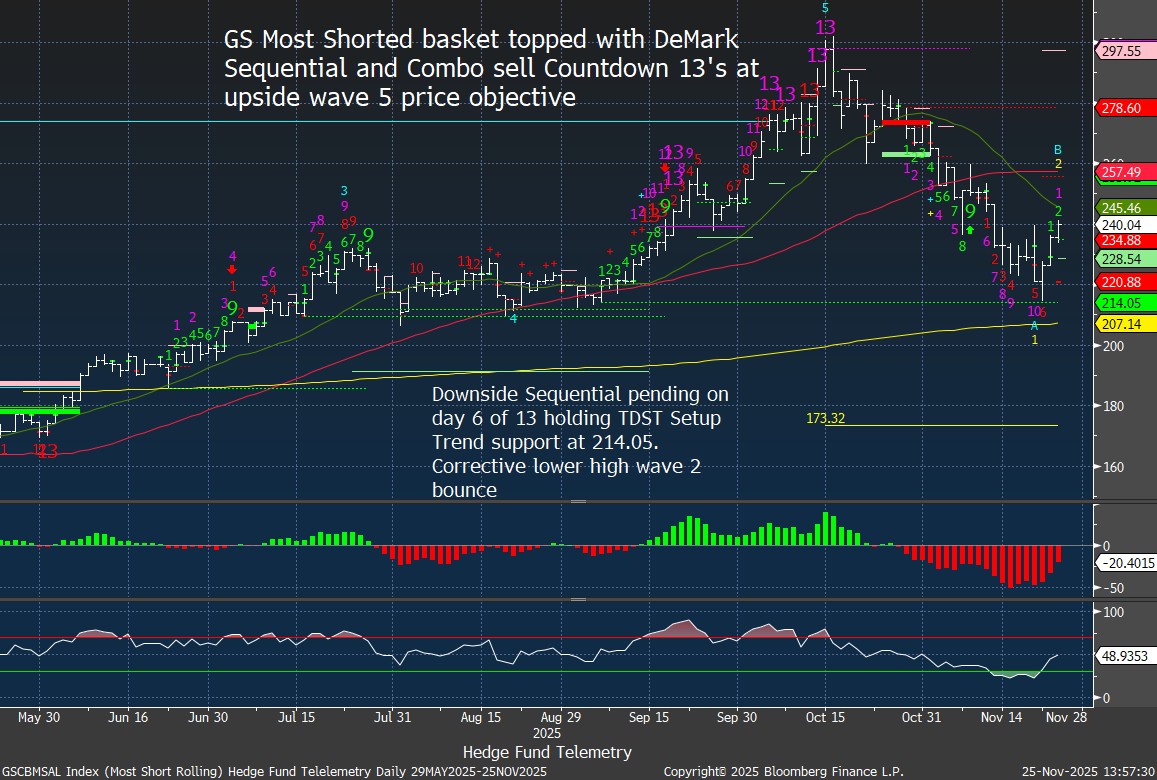Grab the divider handle above the oscillator panel

click(x=578, y=599)
